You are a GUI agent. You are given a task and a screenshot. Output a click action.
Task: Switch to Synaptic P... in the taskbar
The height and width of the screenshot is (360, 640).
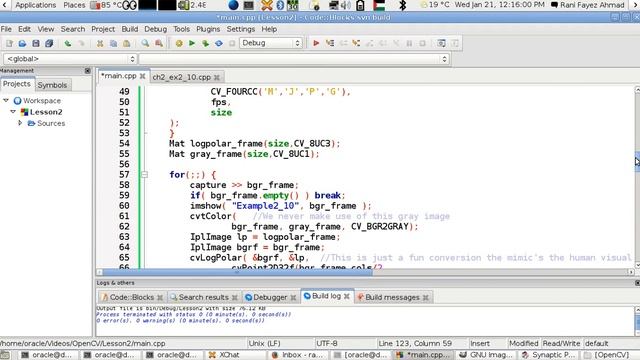[548, 355]
